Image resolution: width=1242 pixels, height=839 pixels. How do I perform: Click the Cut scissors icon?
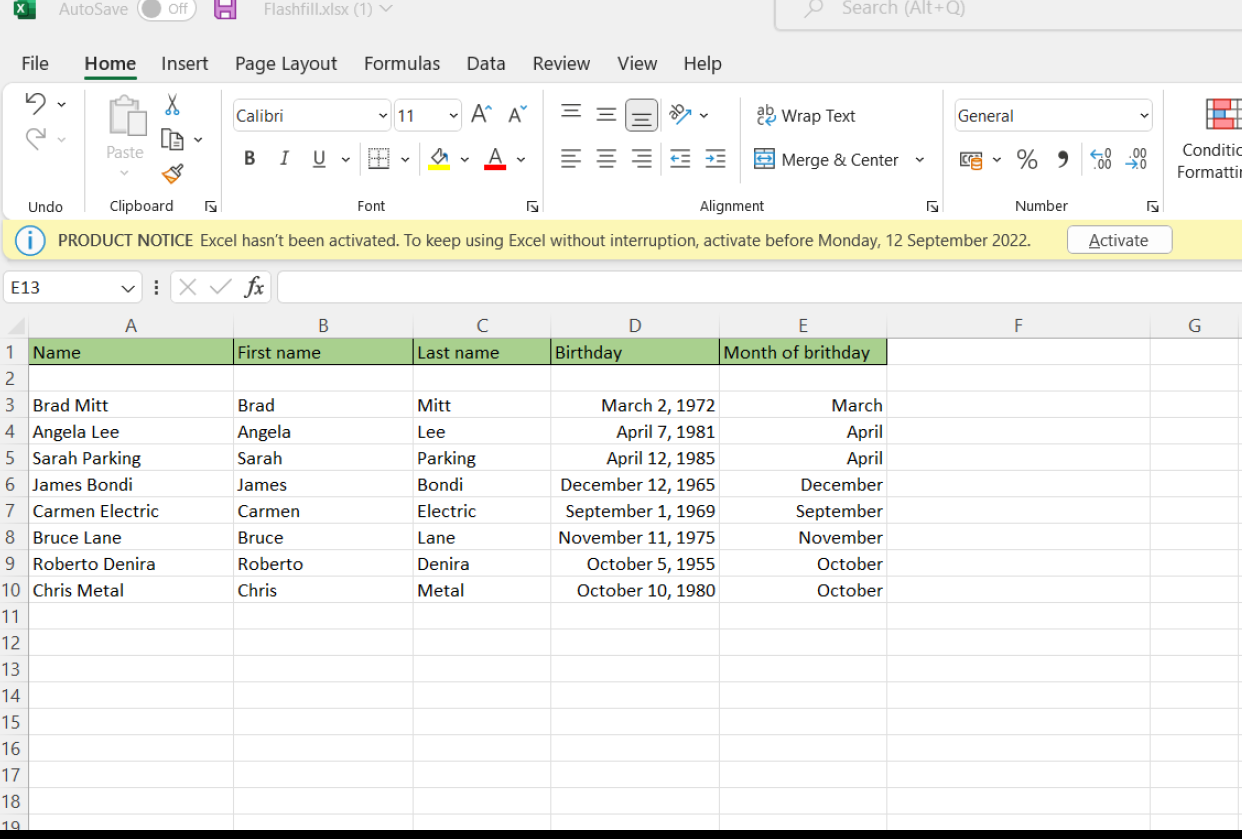(172, 105)
